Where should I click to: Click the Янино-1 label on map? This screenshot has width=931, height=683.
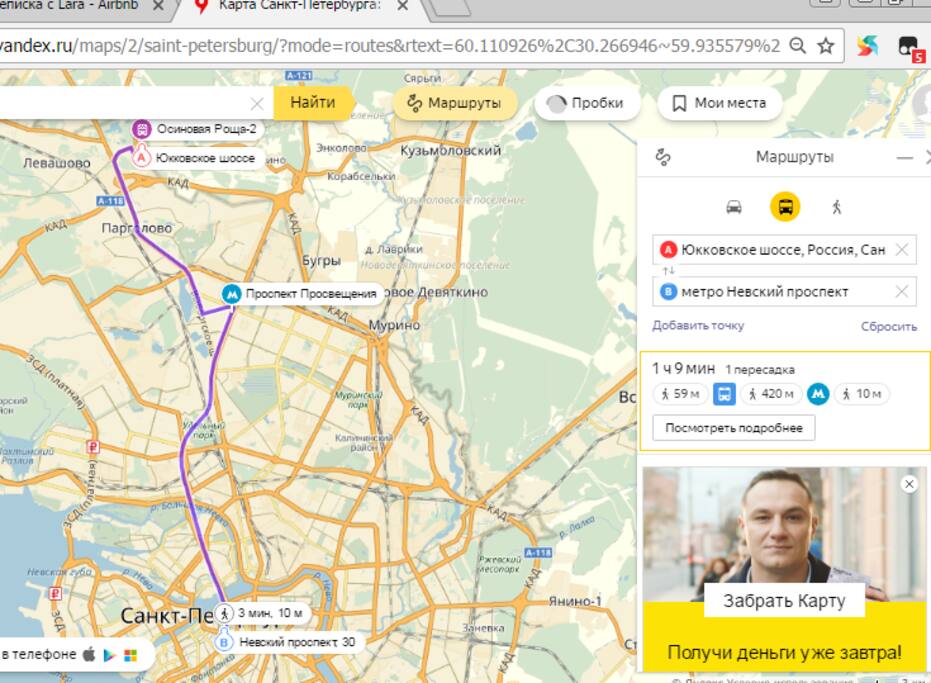(575, 601)
